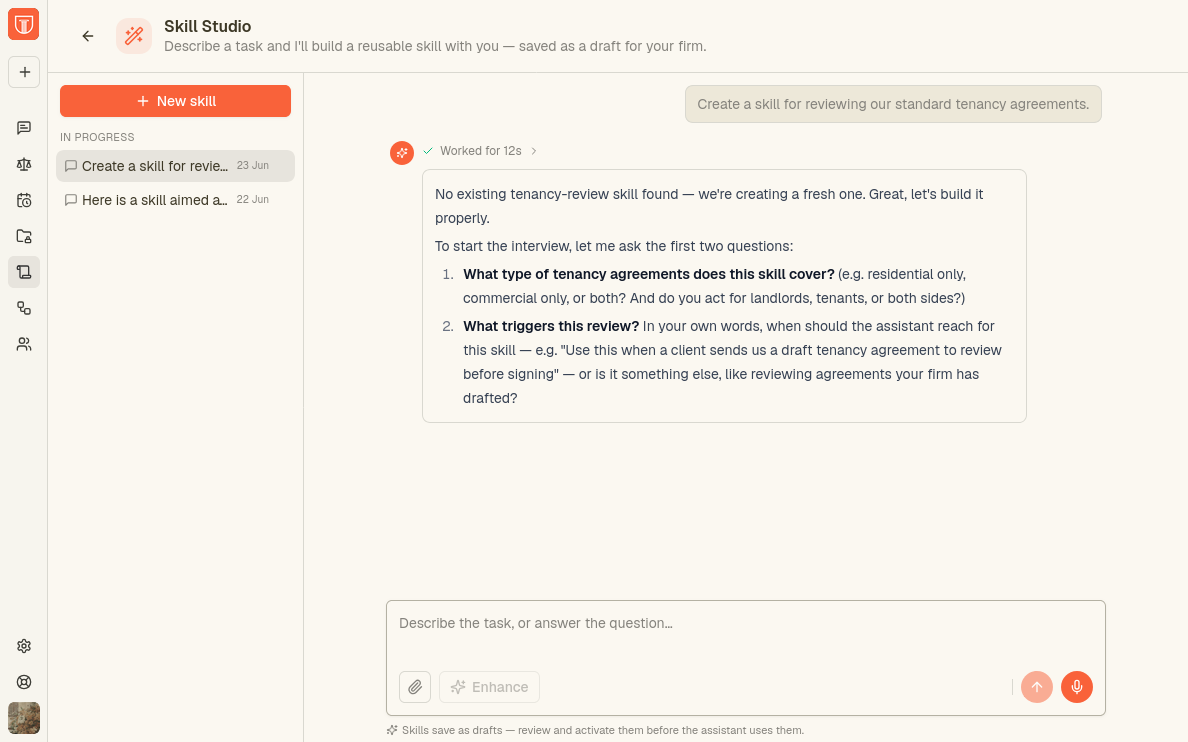Click the New skill button
Viewport: 1188px width, 742px height.
pos(175,101)
